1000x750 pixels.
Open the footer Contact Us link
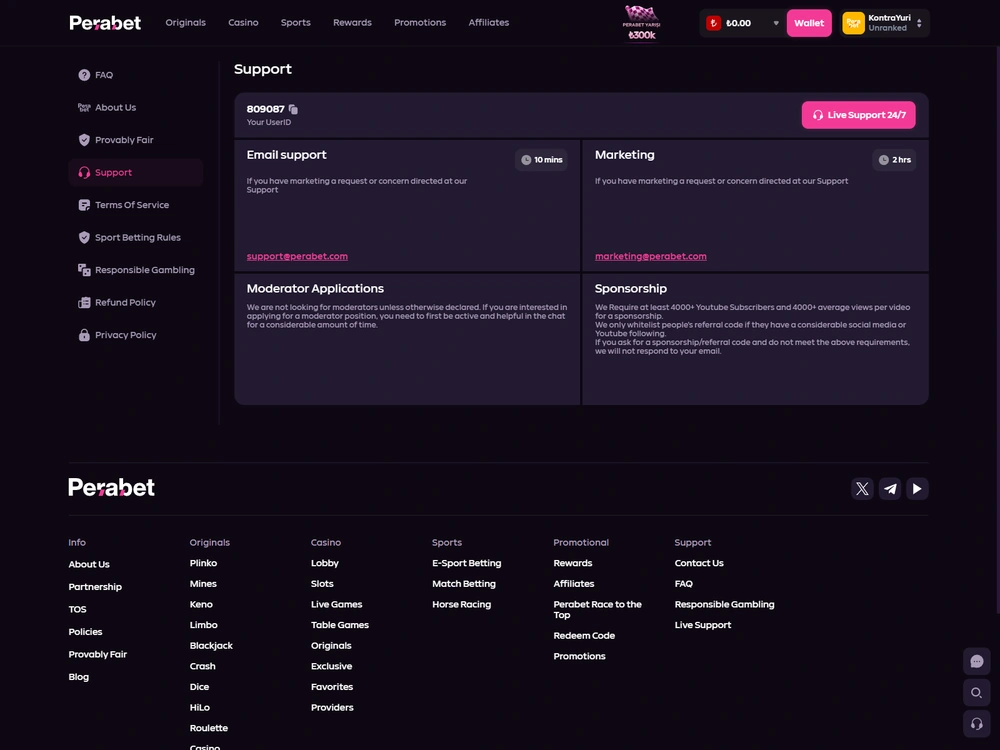(699, 563)
